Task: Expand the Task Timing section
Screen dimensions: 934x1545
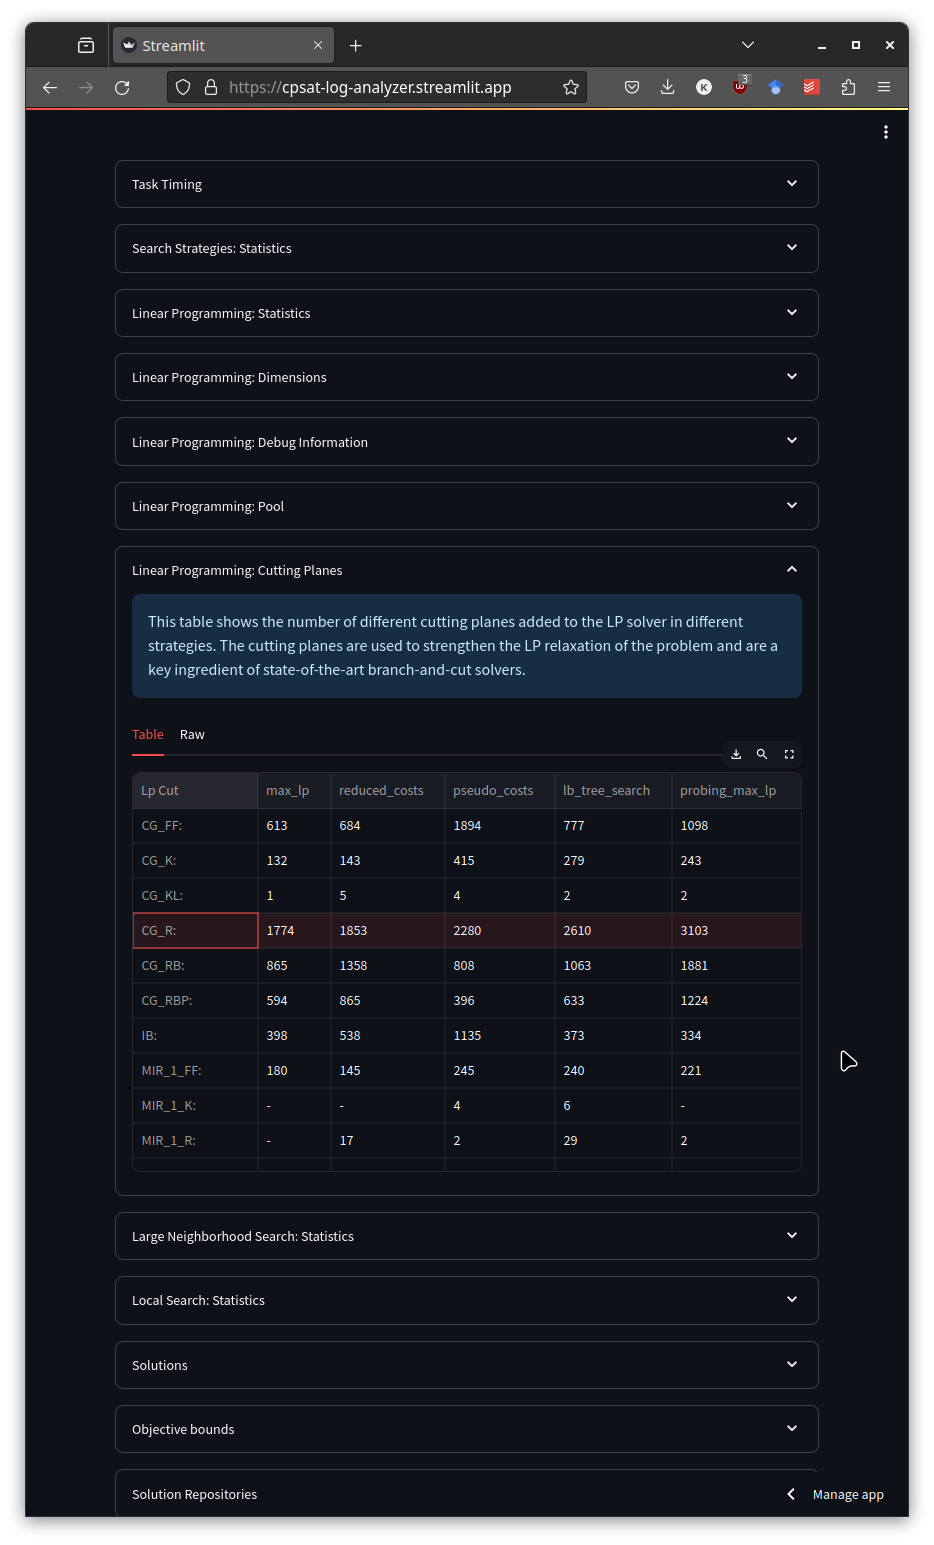Action: 467,184
